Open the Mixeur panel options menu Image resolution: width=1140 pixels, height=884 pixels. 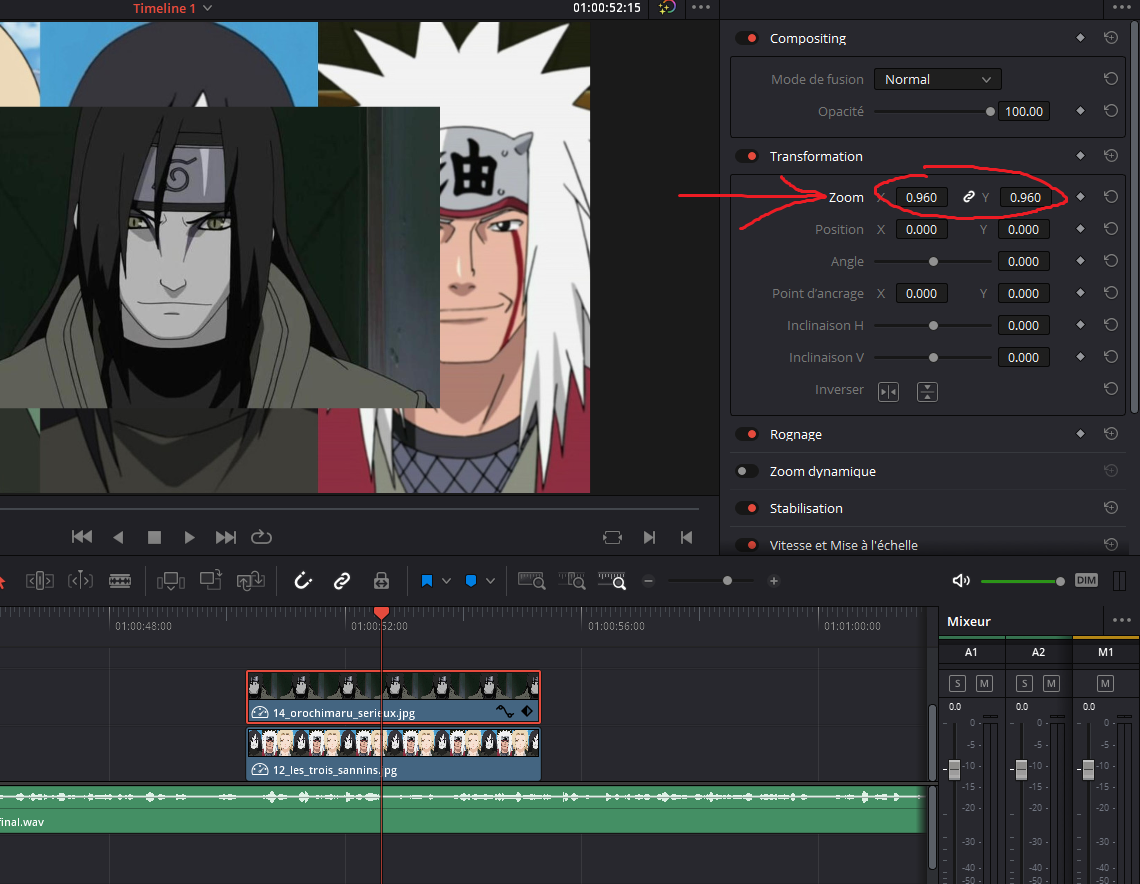1121,621
